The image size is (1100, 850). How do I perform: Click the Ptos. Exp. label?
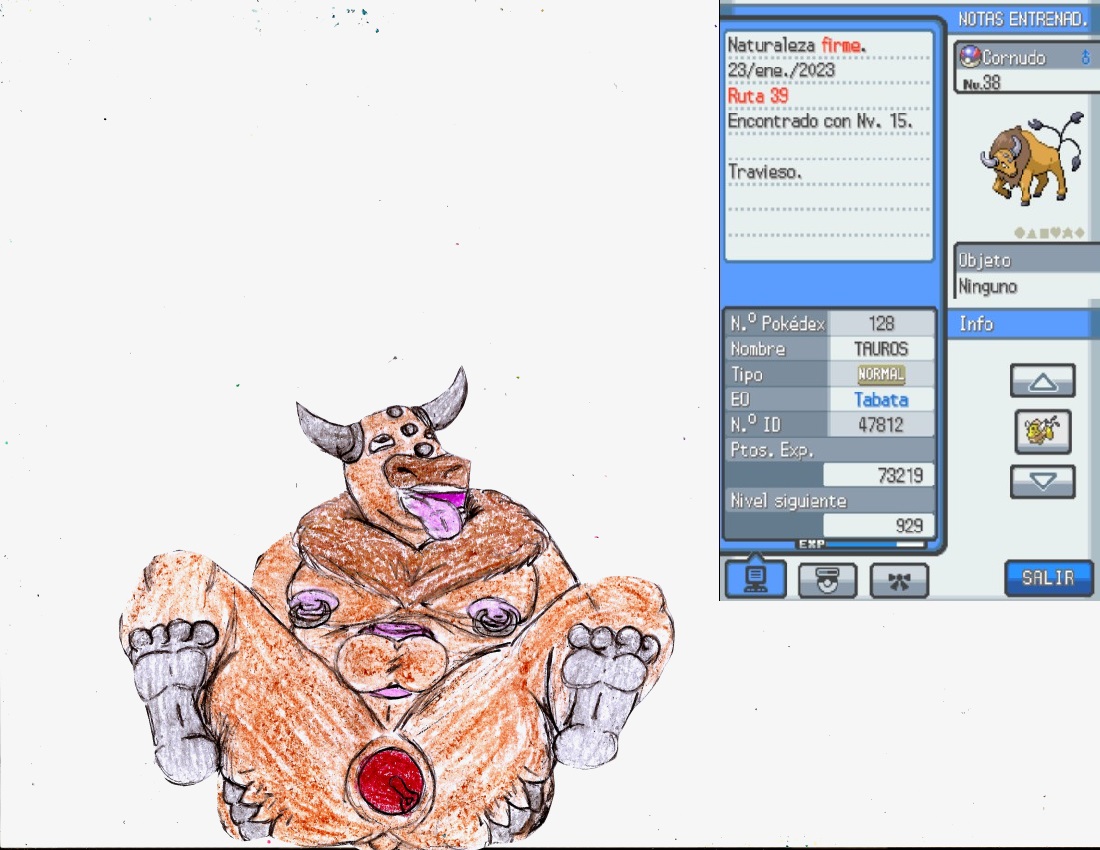click(x=772, y=450)
